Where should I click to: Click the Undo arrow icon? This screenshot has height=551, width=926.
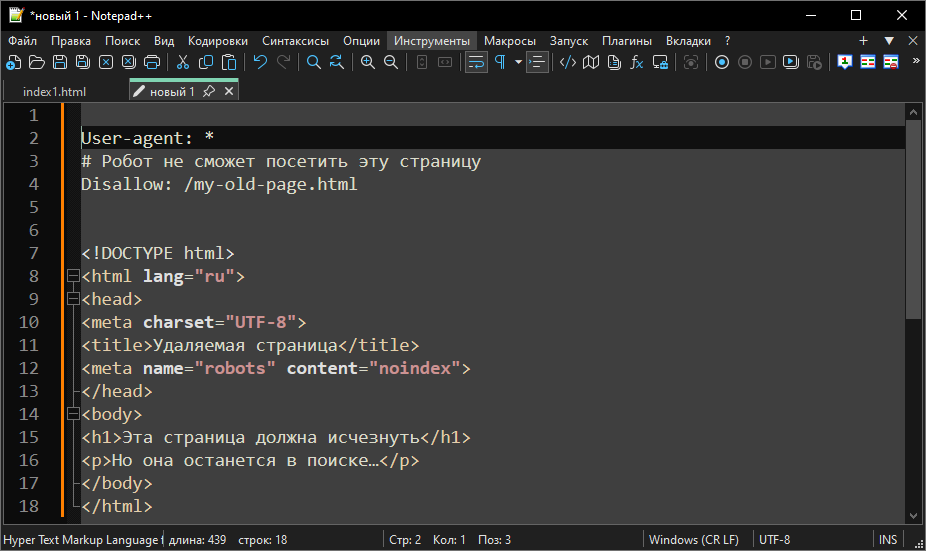pyautogui.click(x=260, y=62)
